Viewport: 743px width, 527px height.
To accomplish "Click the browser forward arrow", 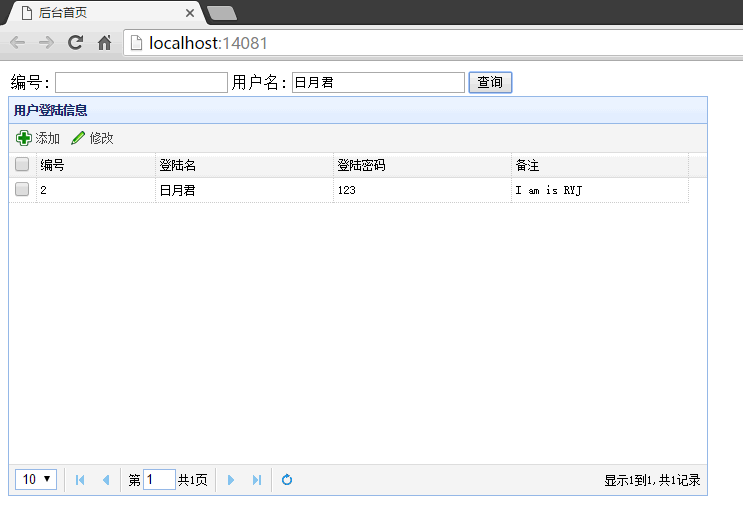I will (x=46, y=43).
